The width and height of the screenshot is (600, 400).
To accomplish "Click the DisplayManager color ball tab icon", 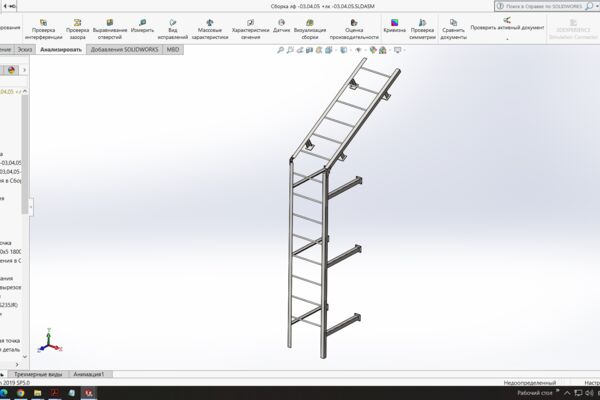I will pos(11,70).
